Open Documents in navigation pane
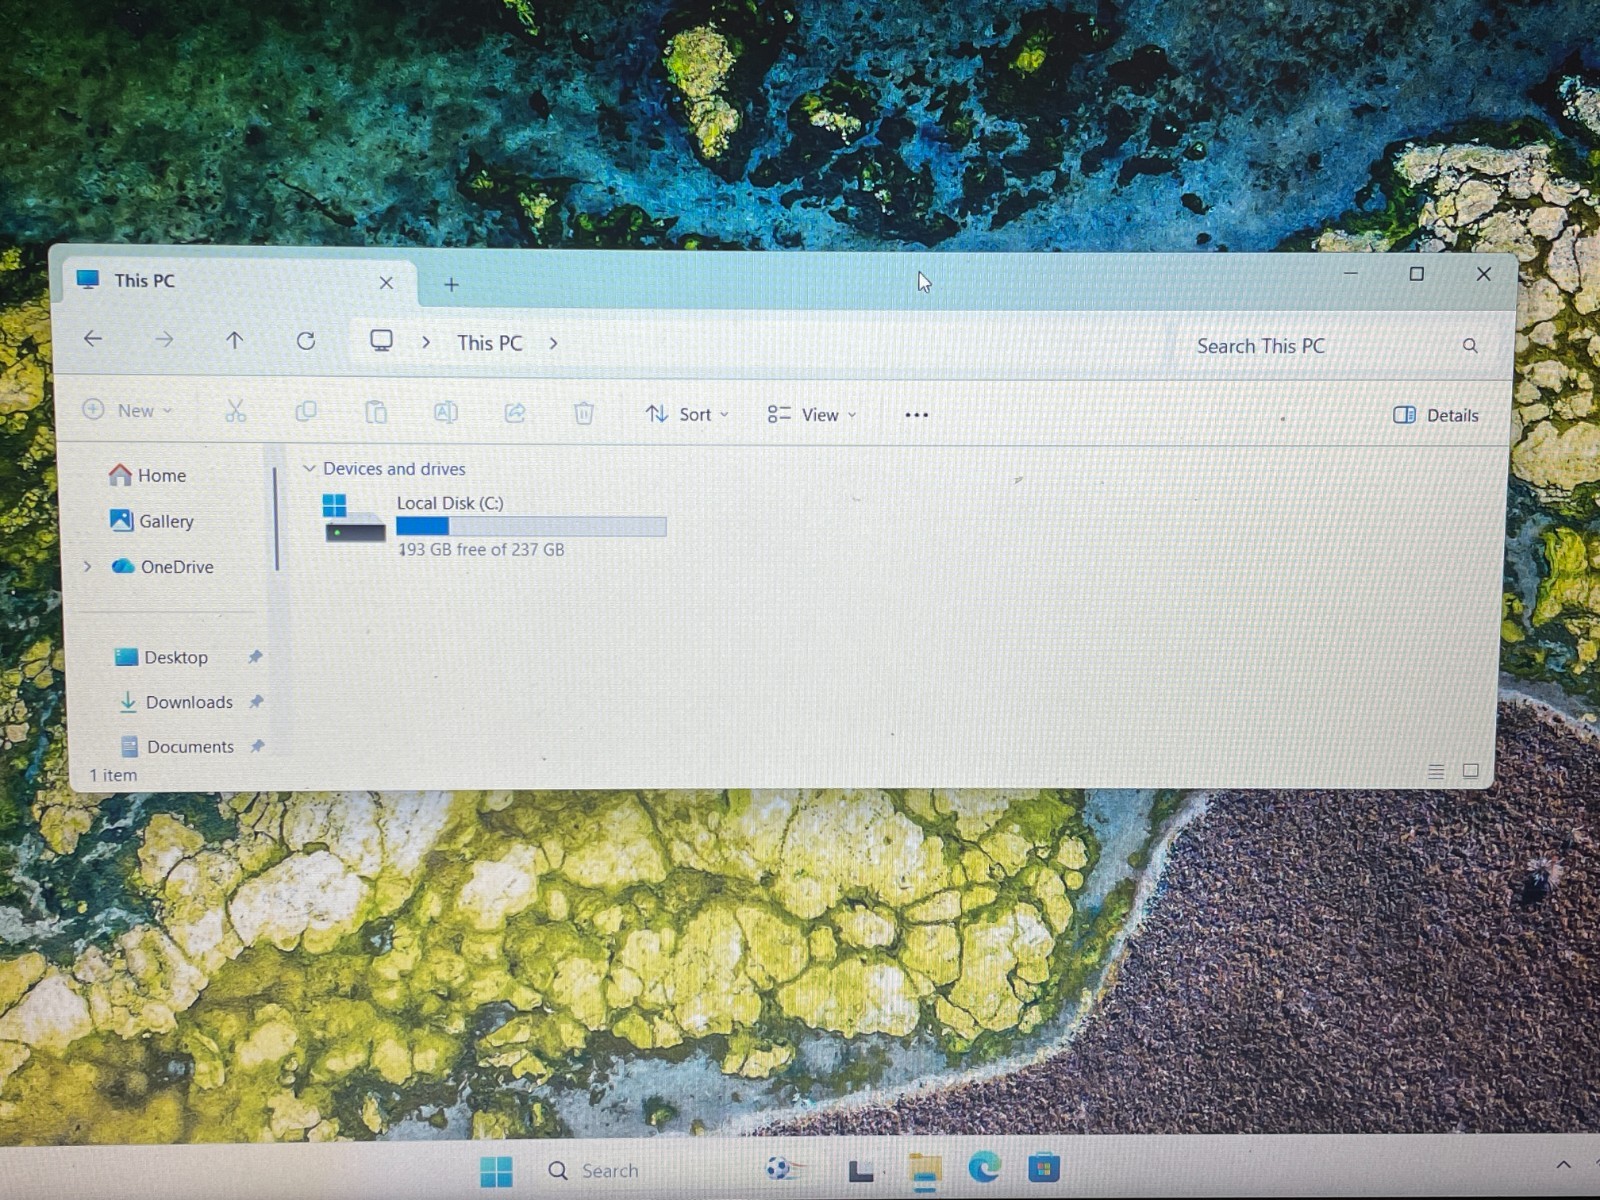The image size is (1600, 1200). tap(178, 746)
